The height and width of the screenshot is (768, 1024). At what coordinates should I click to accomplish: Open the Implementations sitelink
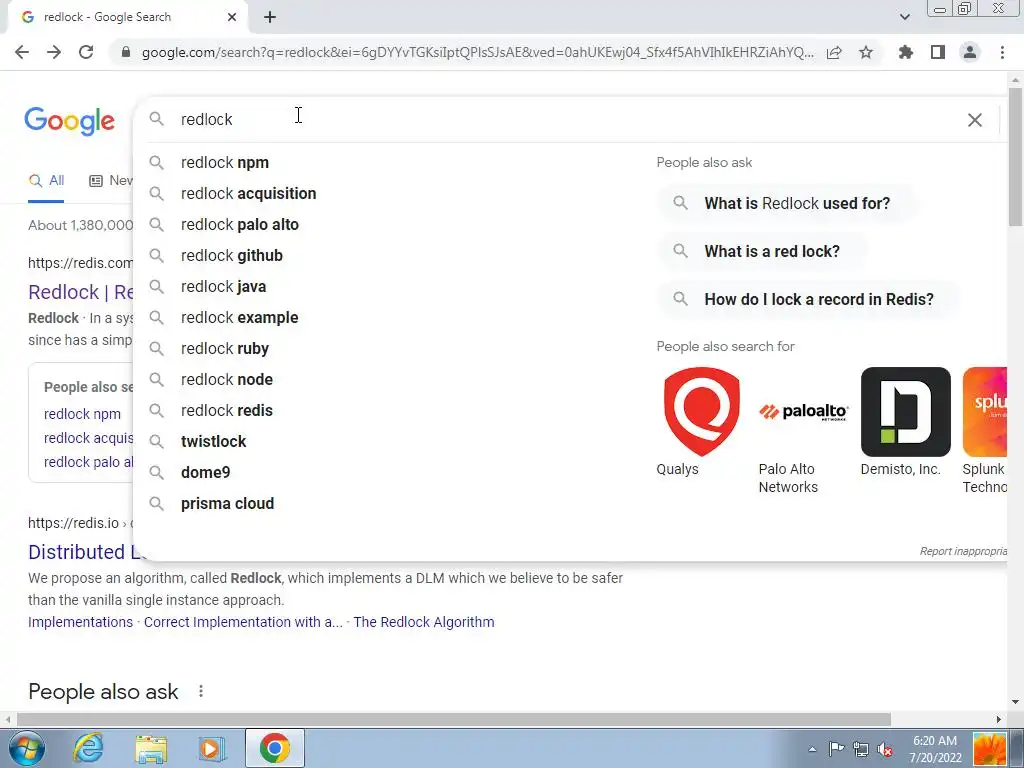tap(80, 622)
